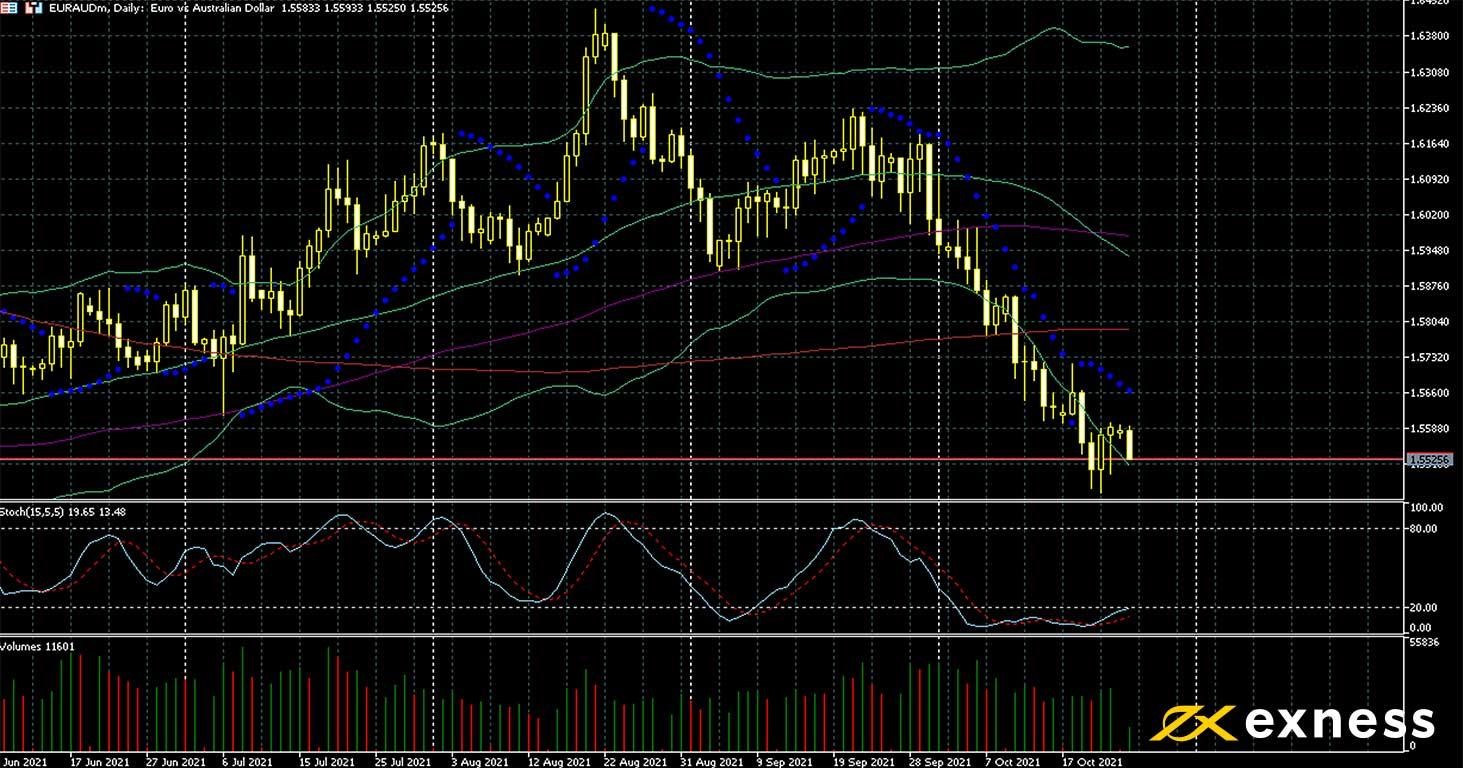This screenshot has width=1463, height=768.
Task: Click the current price tag 1.55256
Action: click(x=1427, y=460)
